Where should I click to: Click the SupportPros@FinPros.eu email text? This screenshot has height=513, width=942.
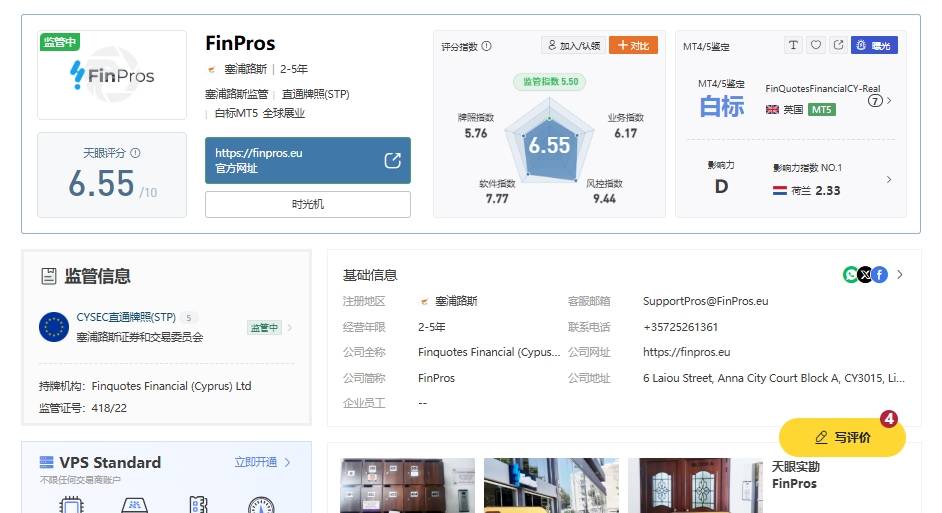tap(705, 301)
